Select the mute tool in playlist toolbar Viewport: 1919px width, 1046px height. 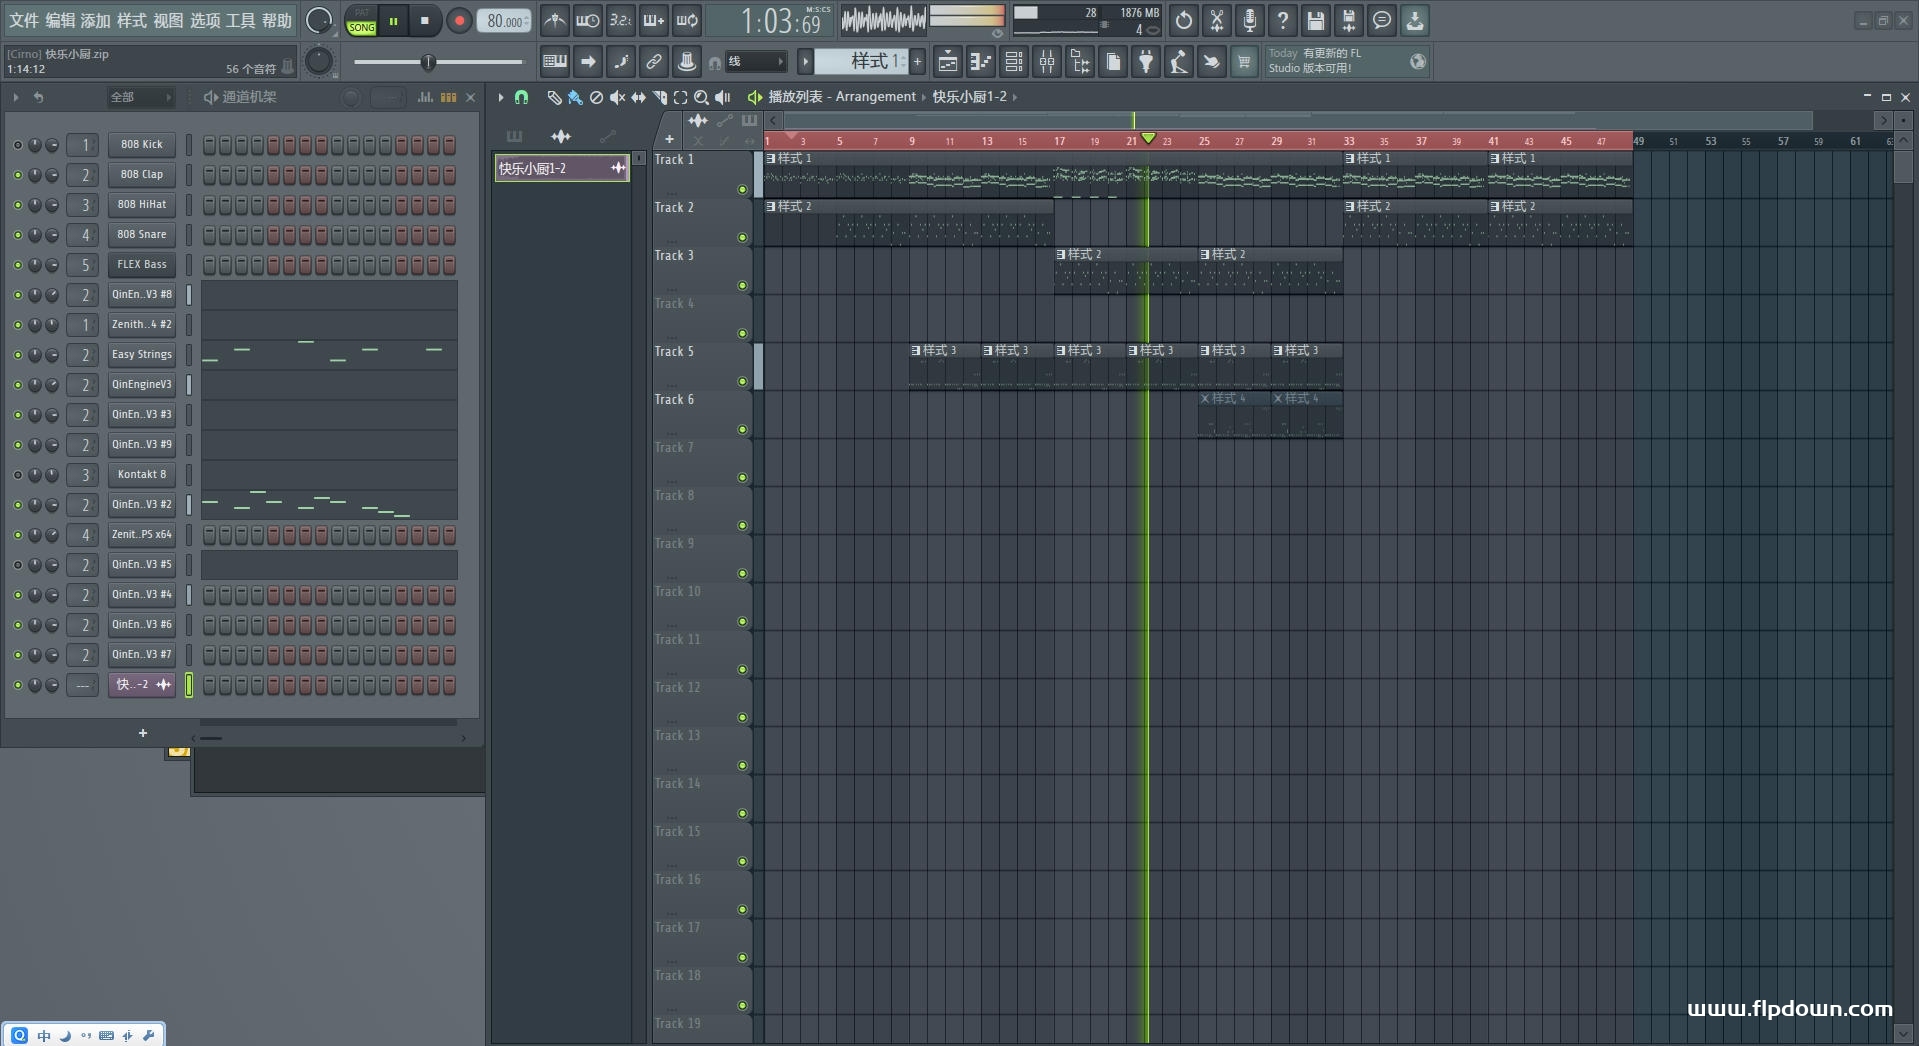tap(617, 97)
